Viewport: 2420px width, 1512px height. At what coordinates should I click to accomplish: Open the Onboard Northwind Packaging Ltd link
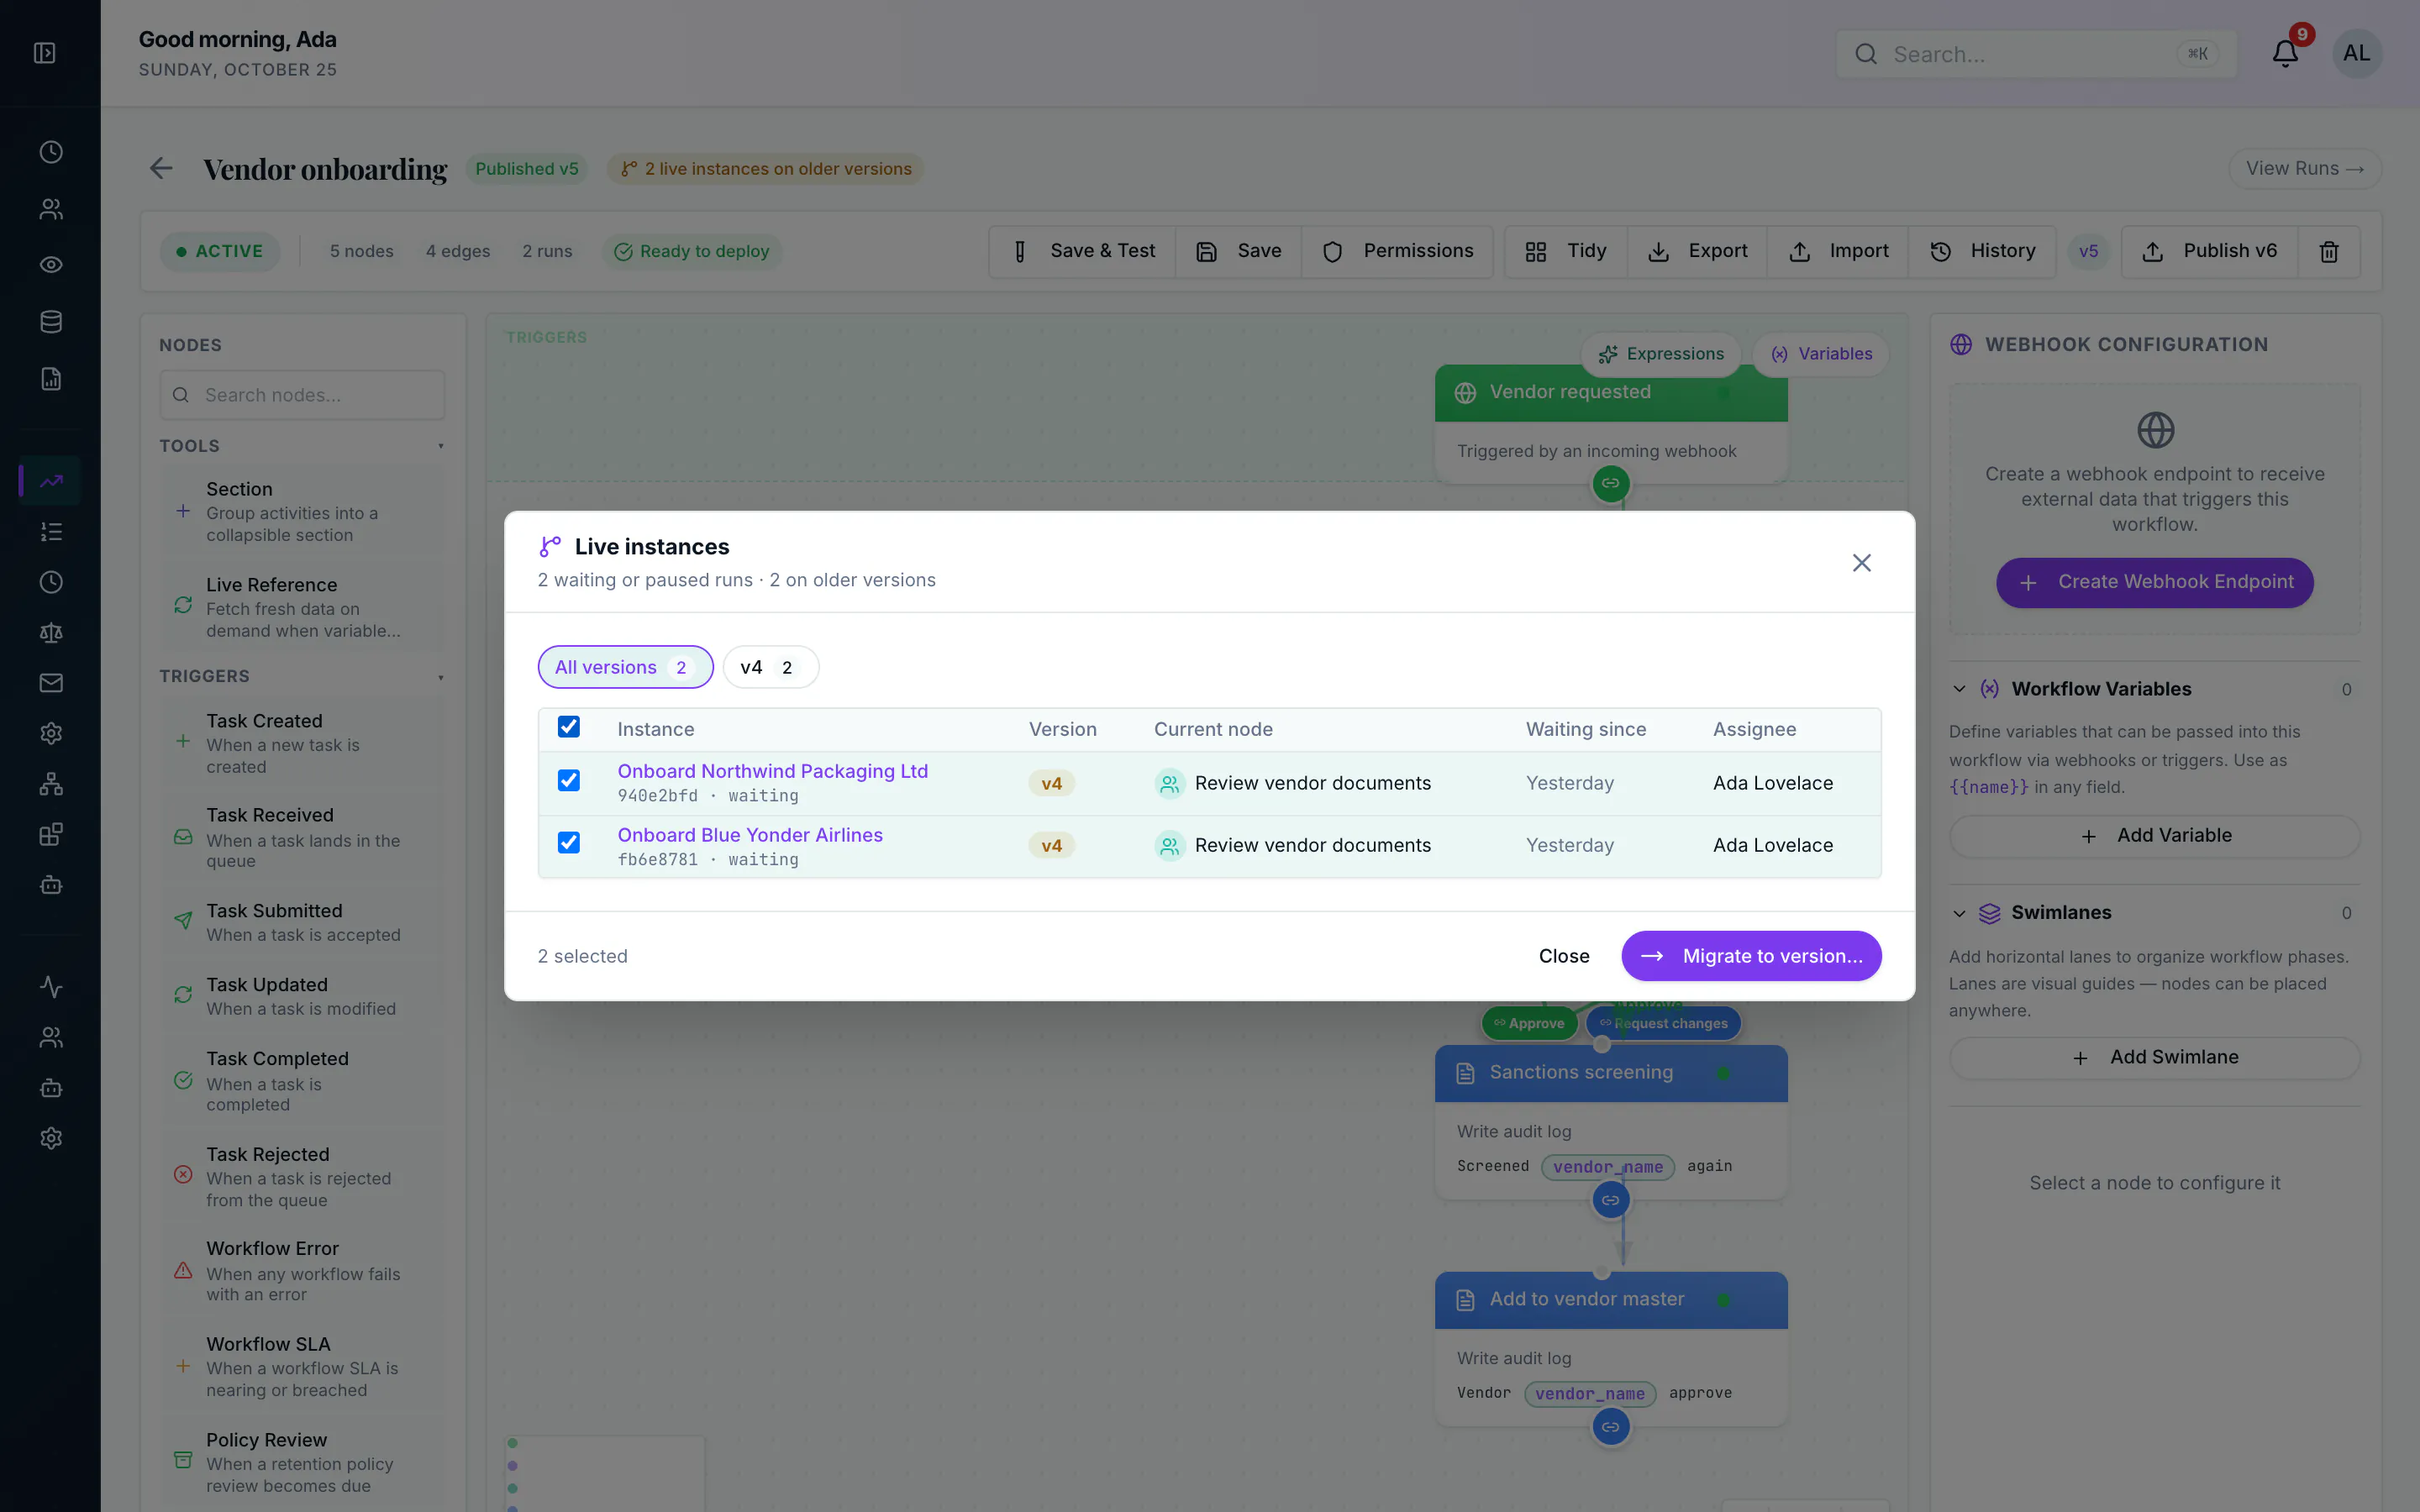click(x=772, y=771)
